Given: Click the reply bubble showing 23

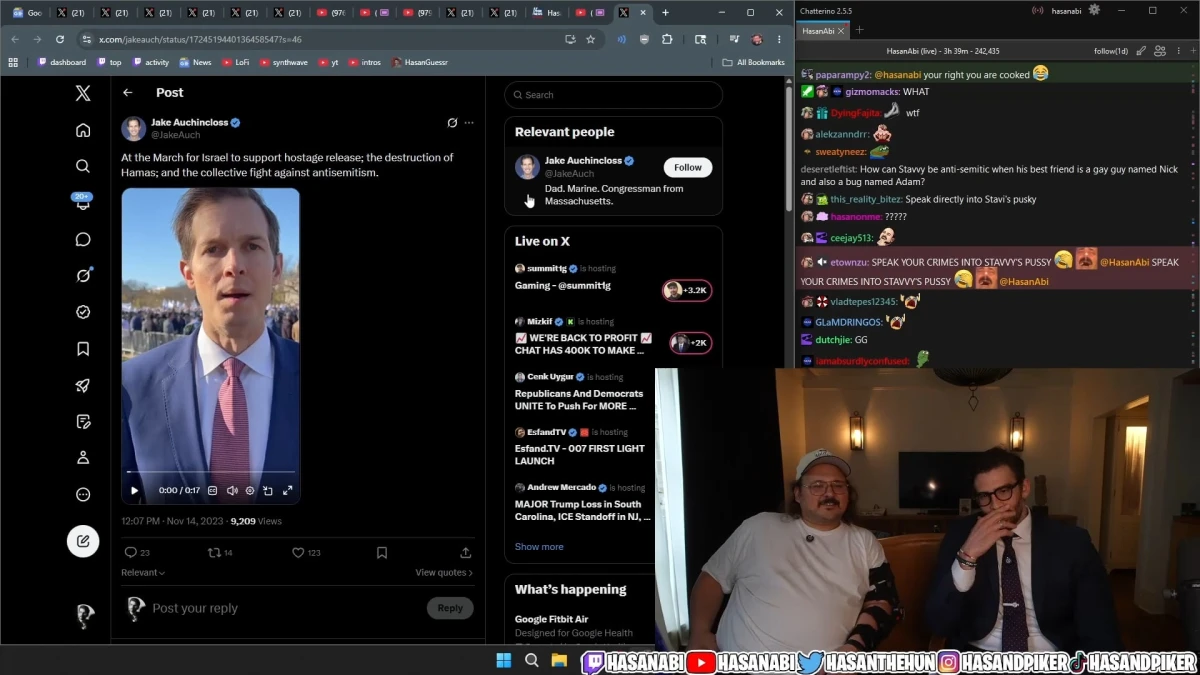Looking at the screenshot, I should point(137,552).
